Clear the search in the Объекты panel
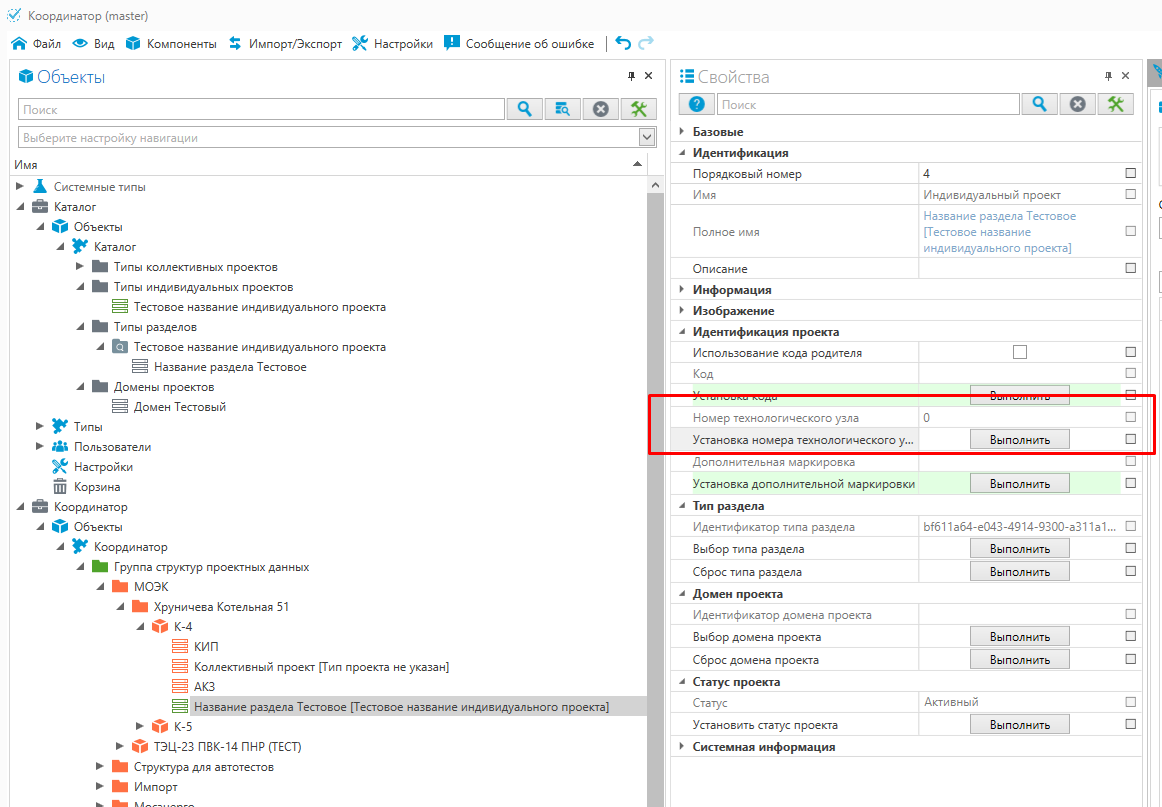 pos(600,109)
